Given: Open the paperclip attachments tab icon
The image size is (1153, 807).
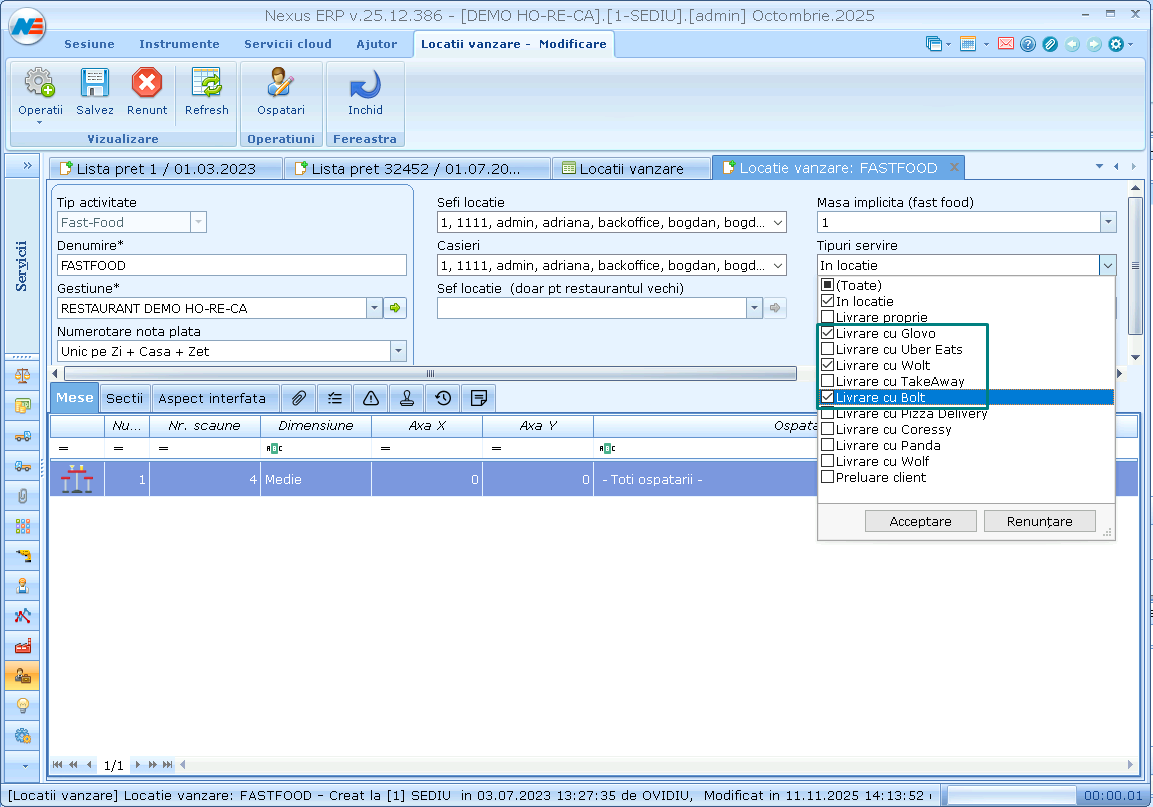Looking at the screenshot, I should (299, 398).
